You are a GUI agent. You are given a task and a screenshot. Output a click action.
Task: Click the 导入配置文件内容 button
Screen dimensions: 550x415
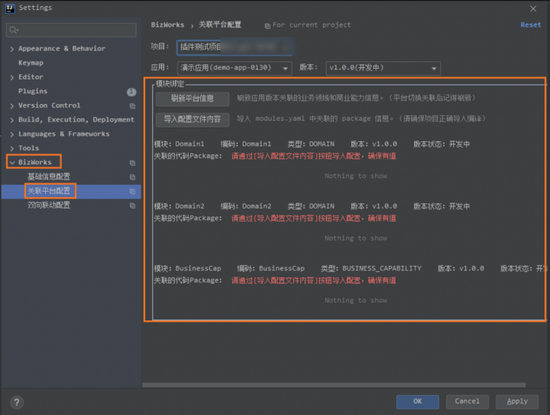tap(193, 119)
